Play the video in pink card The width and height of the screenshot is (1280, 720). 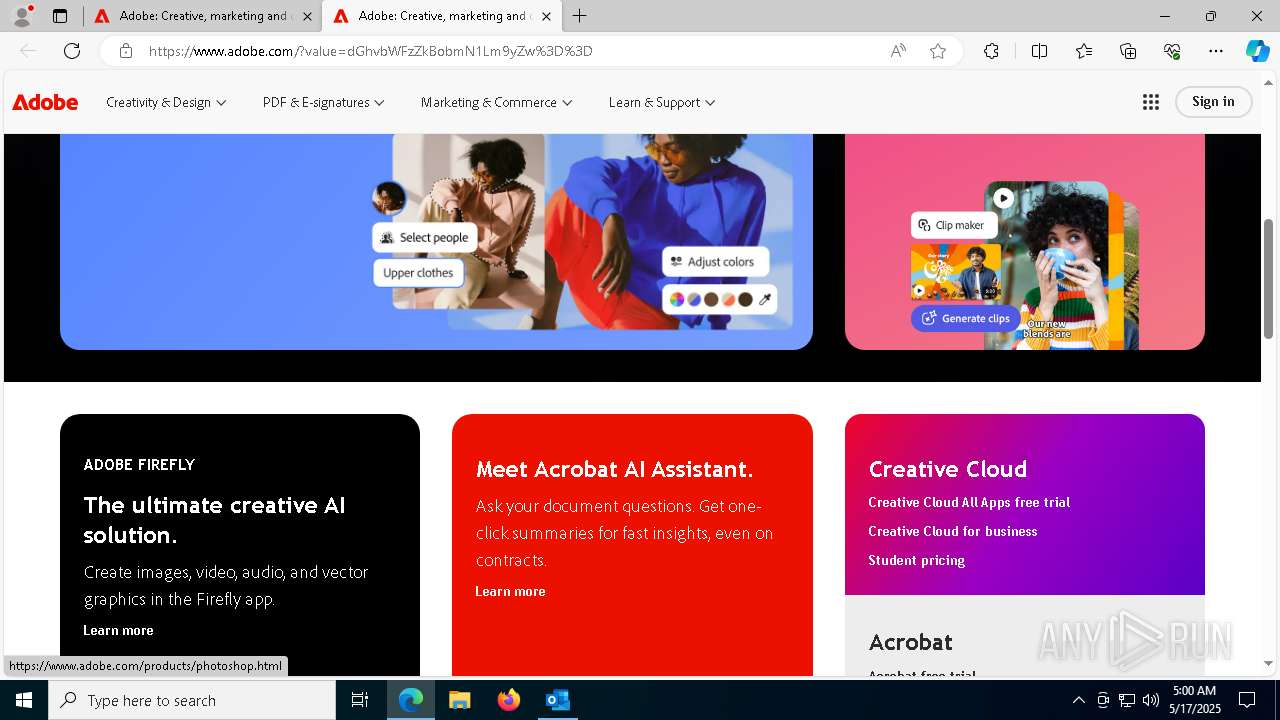point(1003,198)
